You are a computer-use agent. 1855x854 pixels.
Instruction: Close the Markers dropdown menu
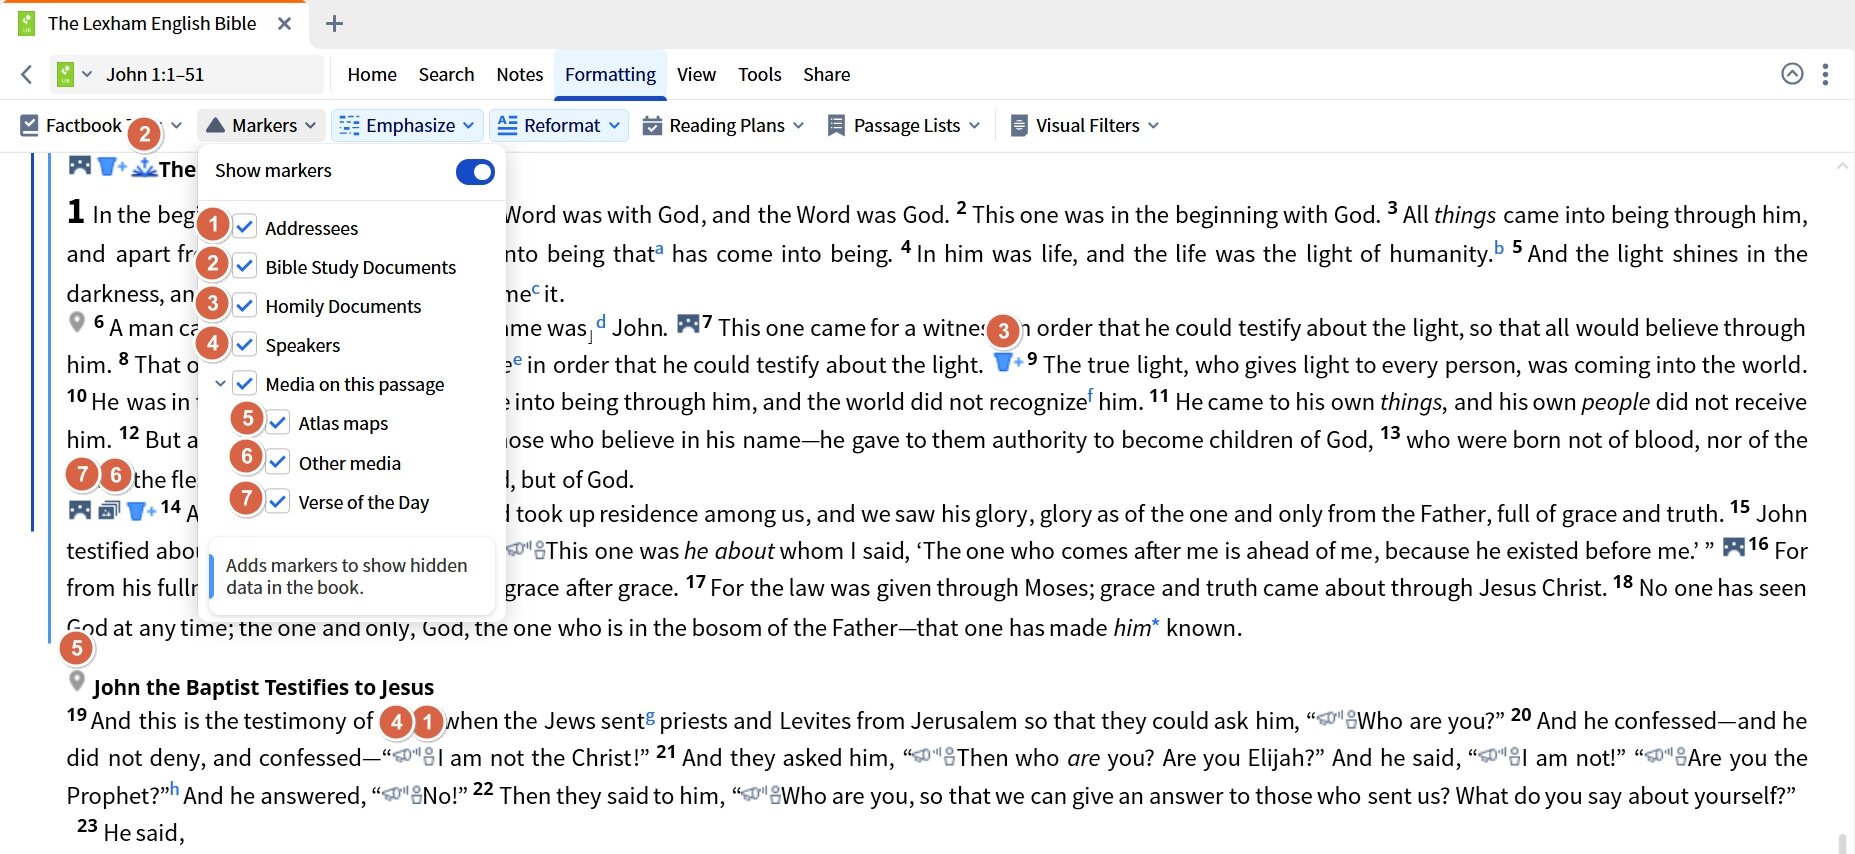click(x=262, y=125)
